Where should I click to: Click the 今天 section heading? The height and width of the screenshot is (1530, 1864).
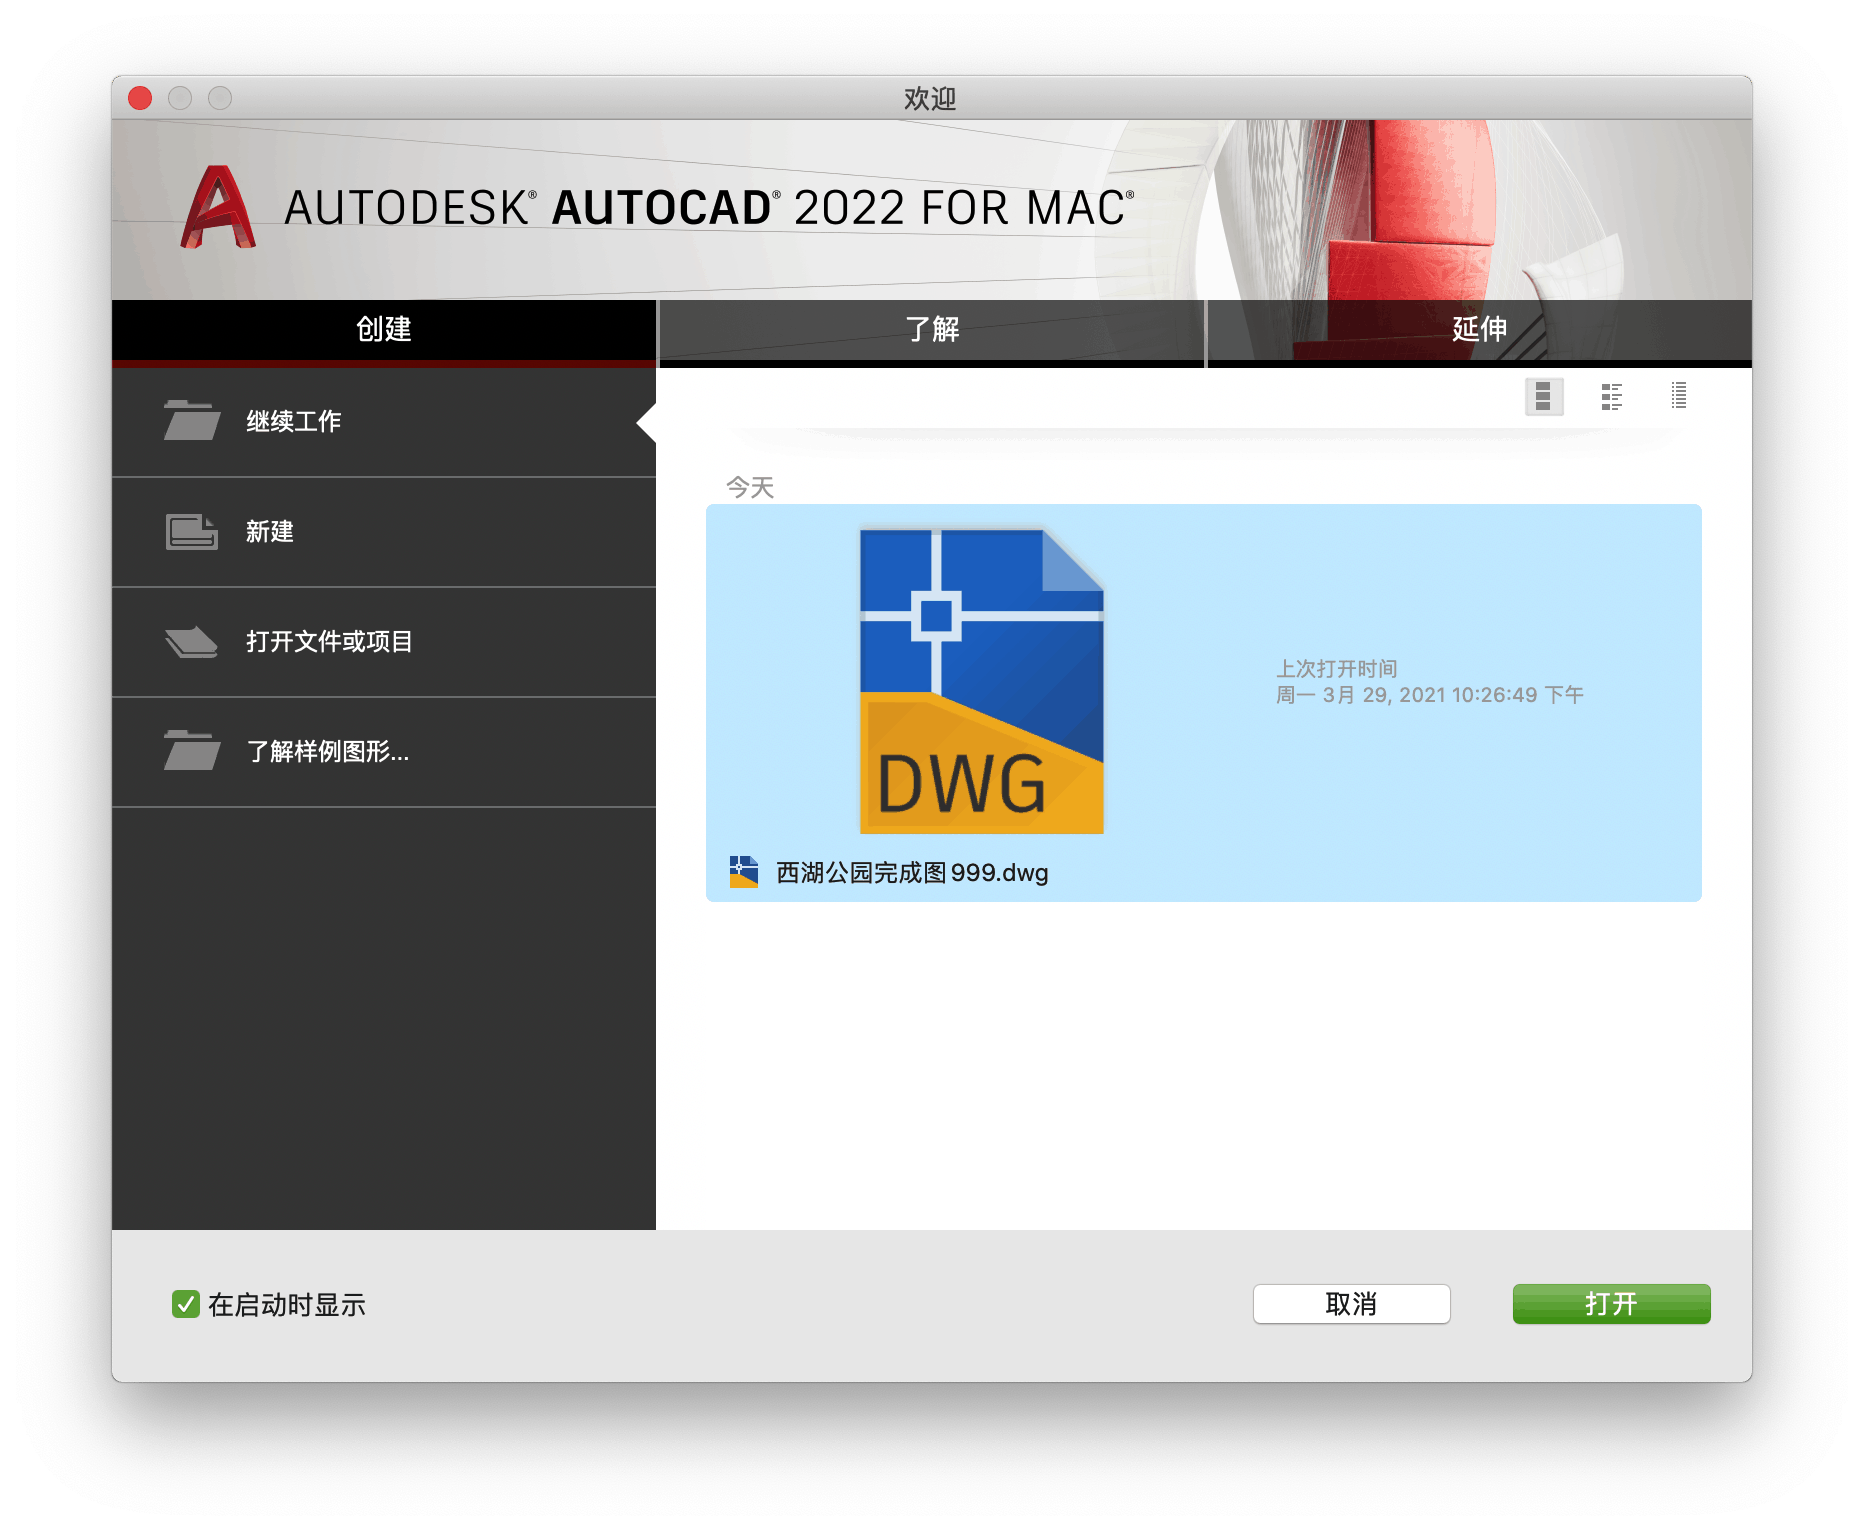750,487
